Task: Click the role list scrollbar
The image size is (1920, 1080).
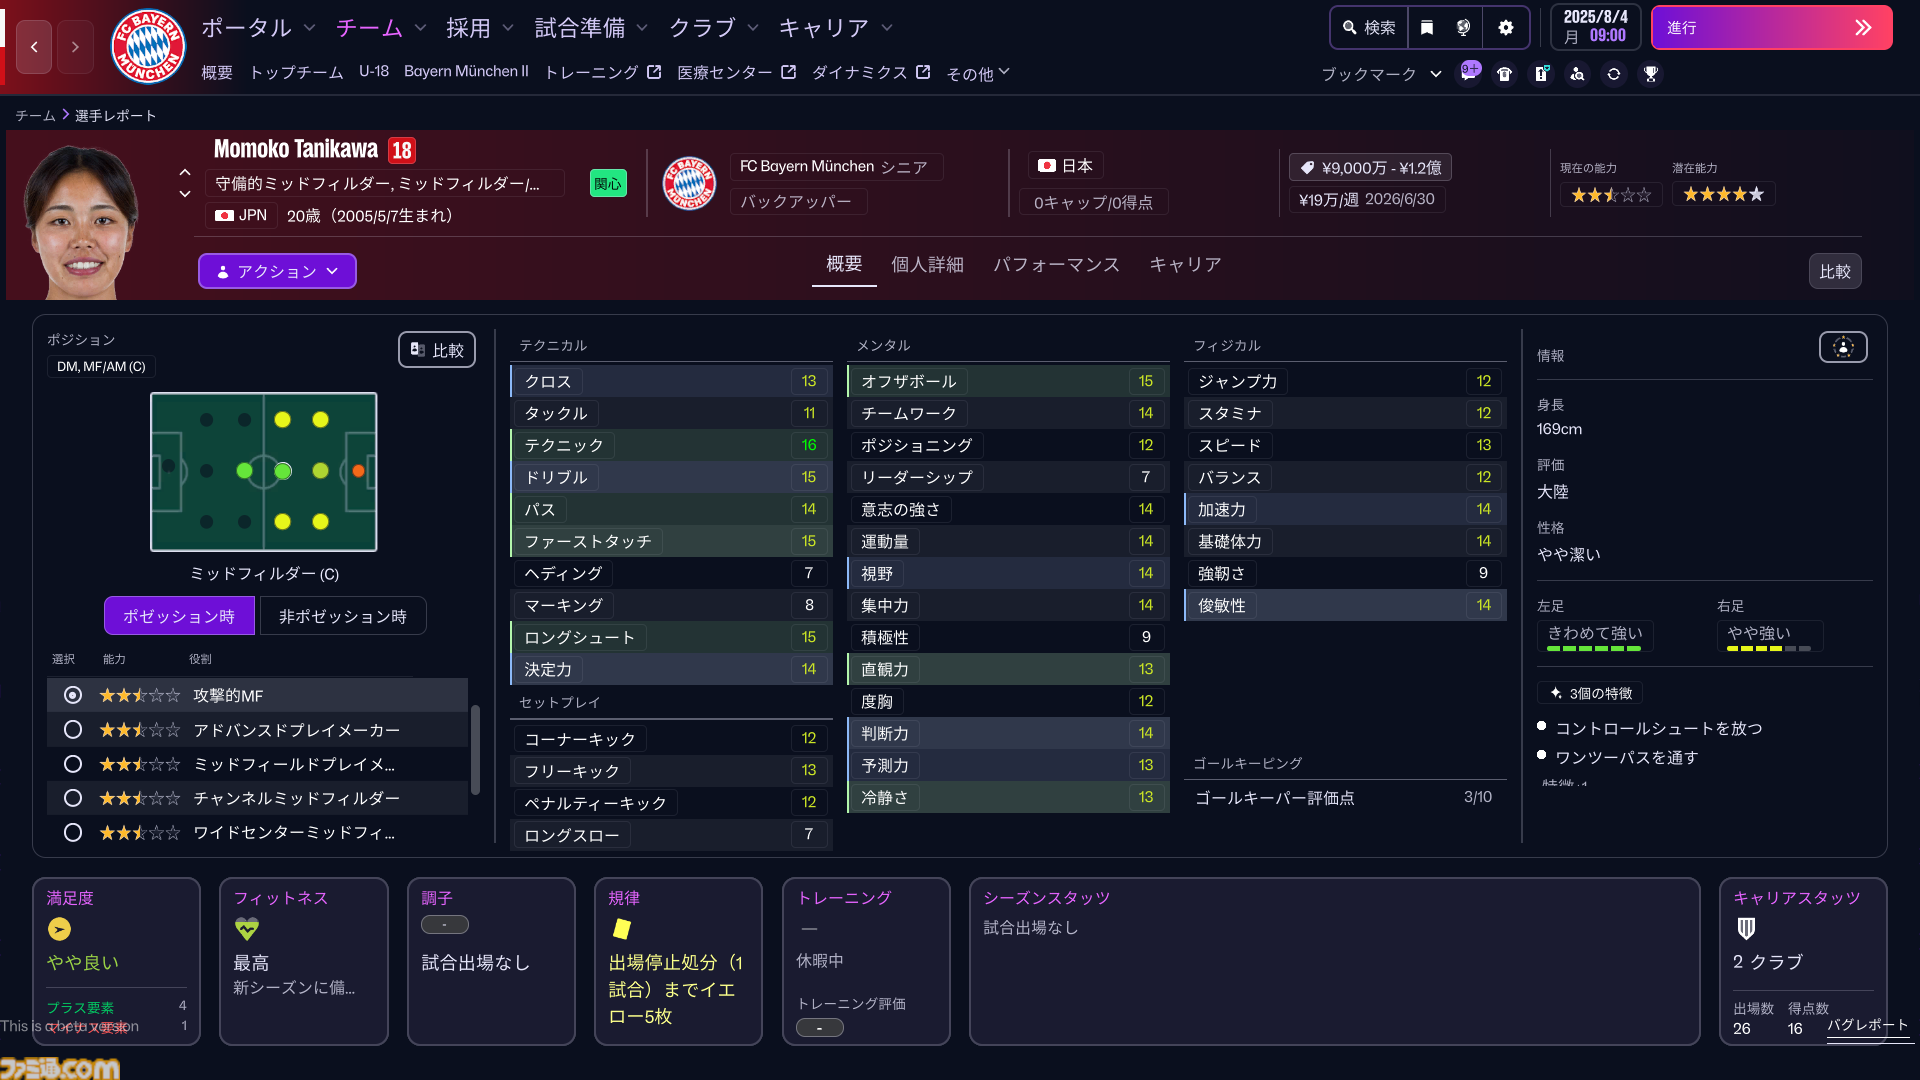Action: 475,750
